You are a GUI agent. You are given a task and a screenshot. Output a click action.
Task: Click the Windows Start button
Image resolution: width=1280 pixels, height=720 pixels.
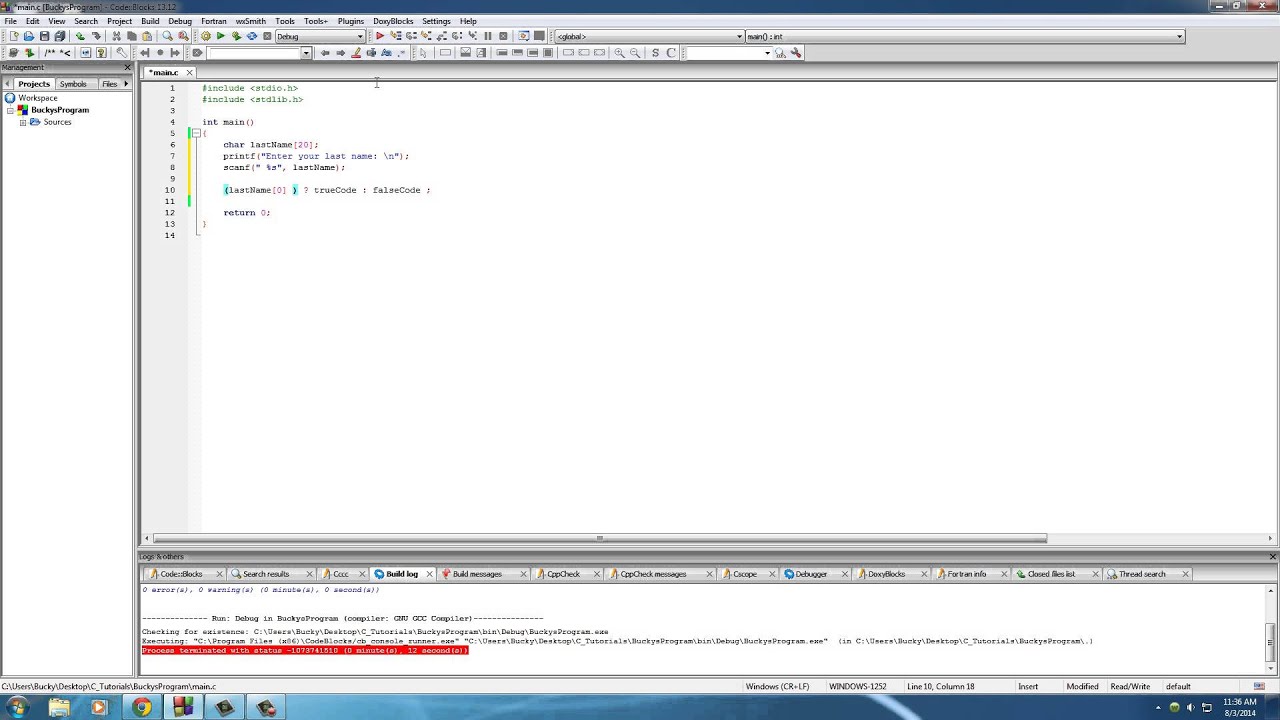click(17, 707)
